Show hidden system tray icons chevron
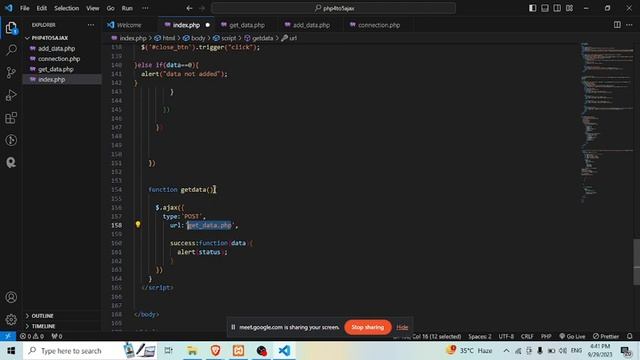 pos(506,351)
